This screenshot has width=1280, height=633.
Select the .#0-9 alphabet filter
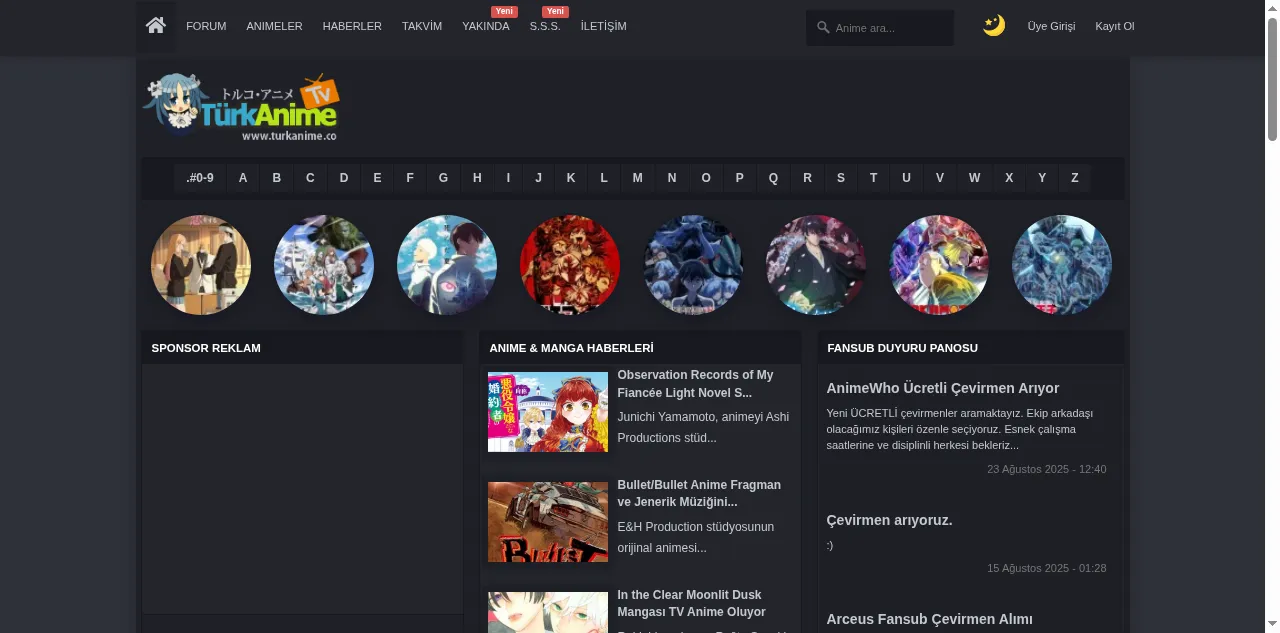(200, 178)
